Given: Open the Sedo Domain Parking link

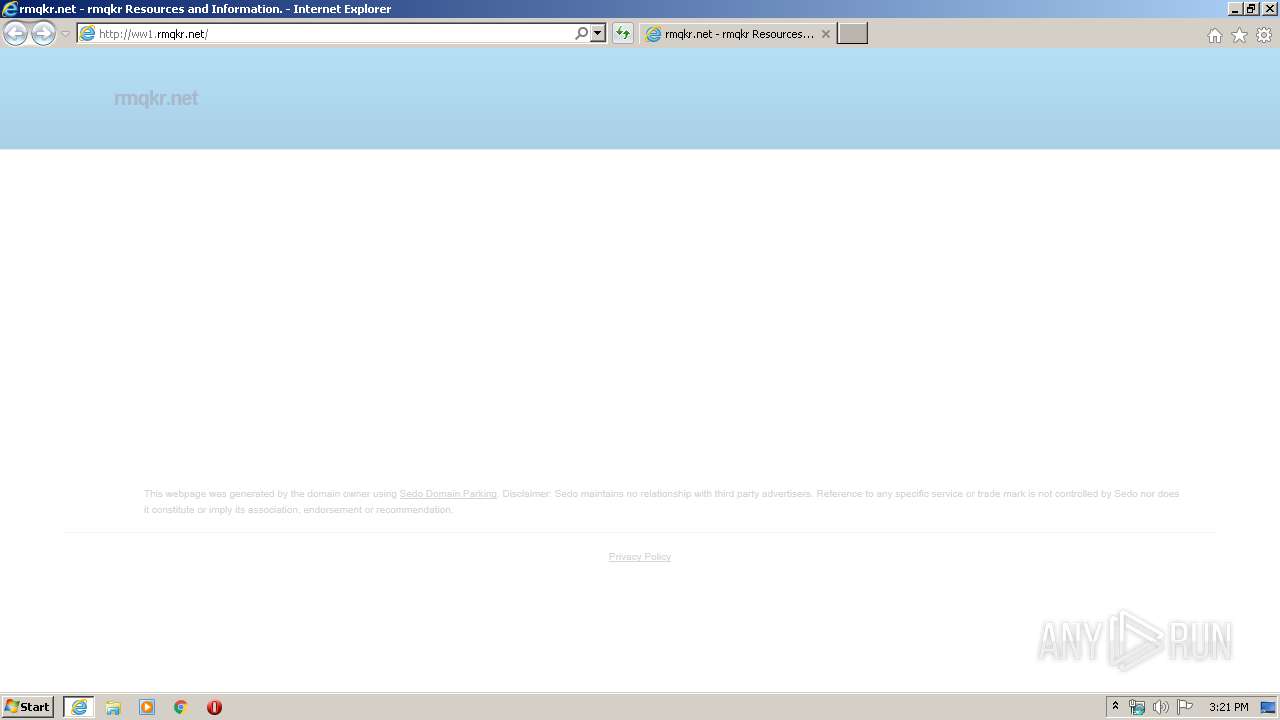Looking at the screenshot, I should click(448, 494).
